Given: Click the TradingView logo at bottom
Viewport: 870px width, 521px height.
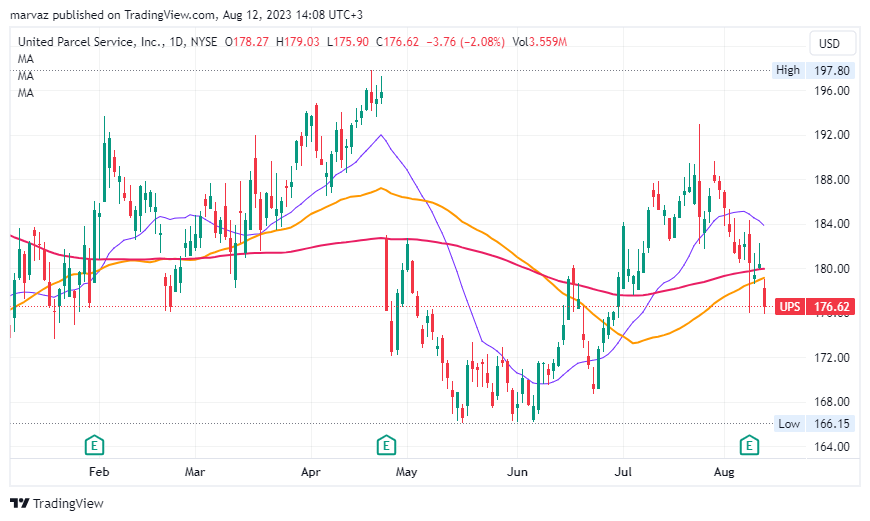Looking at the screenshot, I should click(57, 503).
